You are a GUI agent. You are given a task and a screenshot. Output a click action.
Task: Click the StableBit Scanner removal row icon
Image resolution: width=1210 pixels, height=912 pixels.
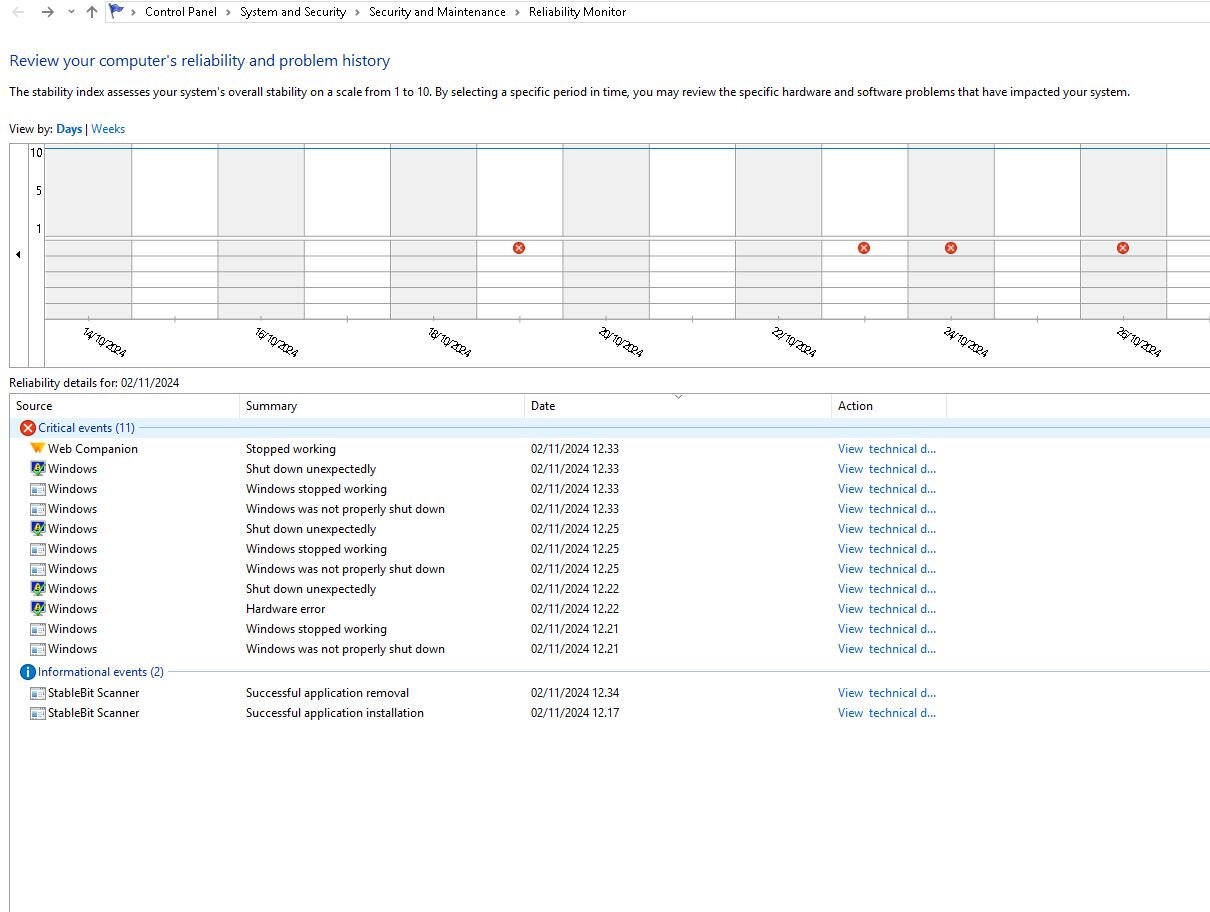(38, 693)
